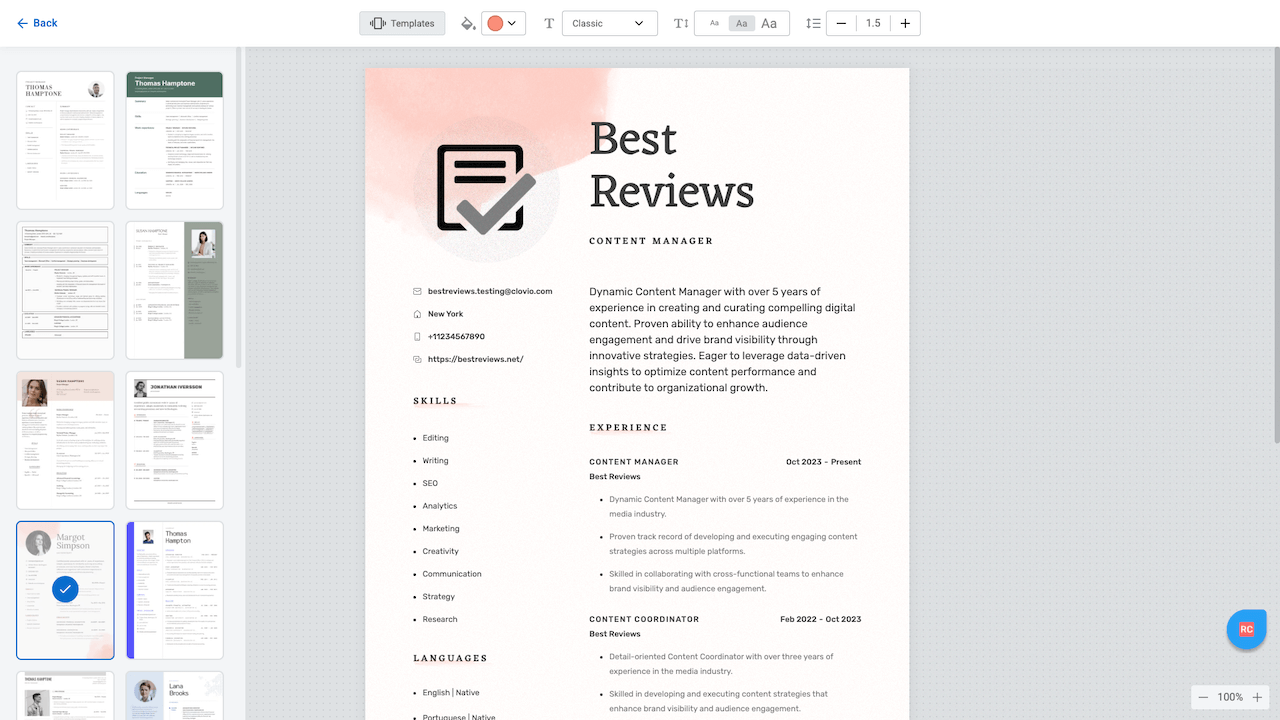Click the https://bestreviews.net/ link
This screenshot has height=720, width=1280.
475,358
